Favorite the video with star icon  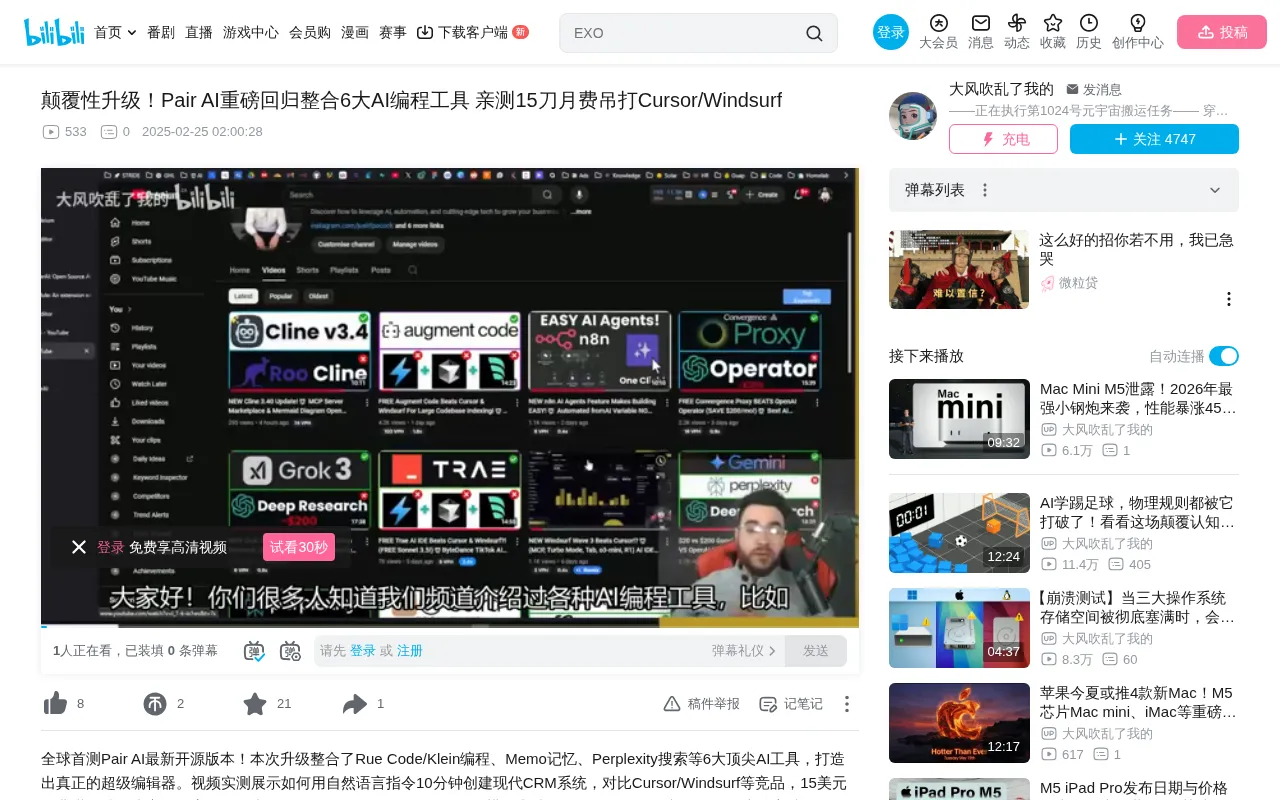pos(255,704)
